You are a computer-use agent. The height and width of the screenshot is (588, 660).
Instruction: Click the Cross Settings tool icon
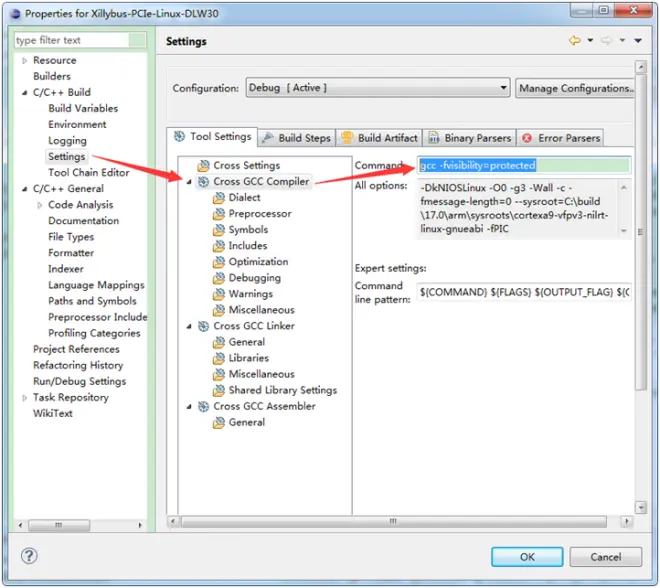tap(204, 165)
